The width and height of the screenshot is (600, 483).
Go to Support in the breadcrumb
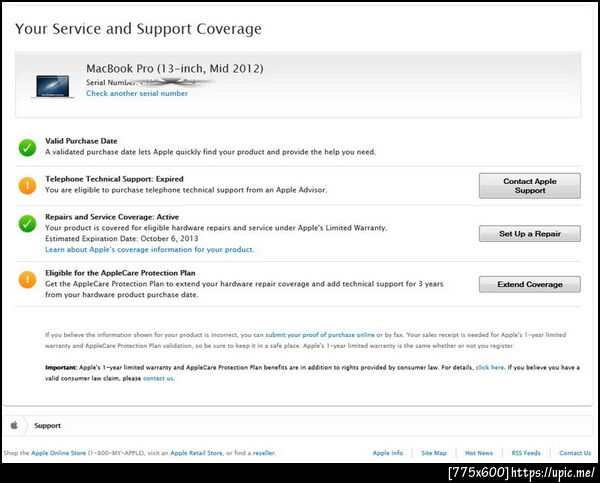[x=47, y=426]
